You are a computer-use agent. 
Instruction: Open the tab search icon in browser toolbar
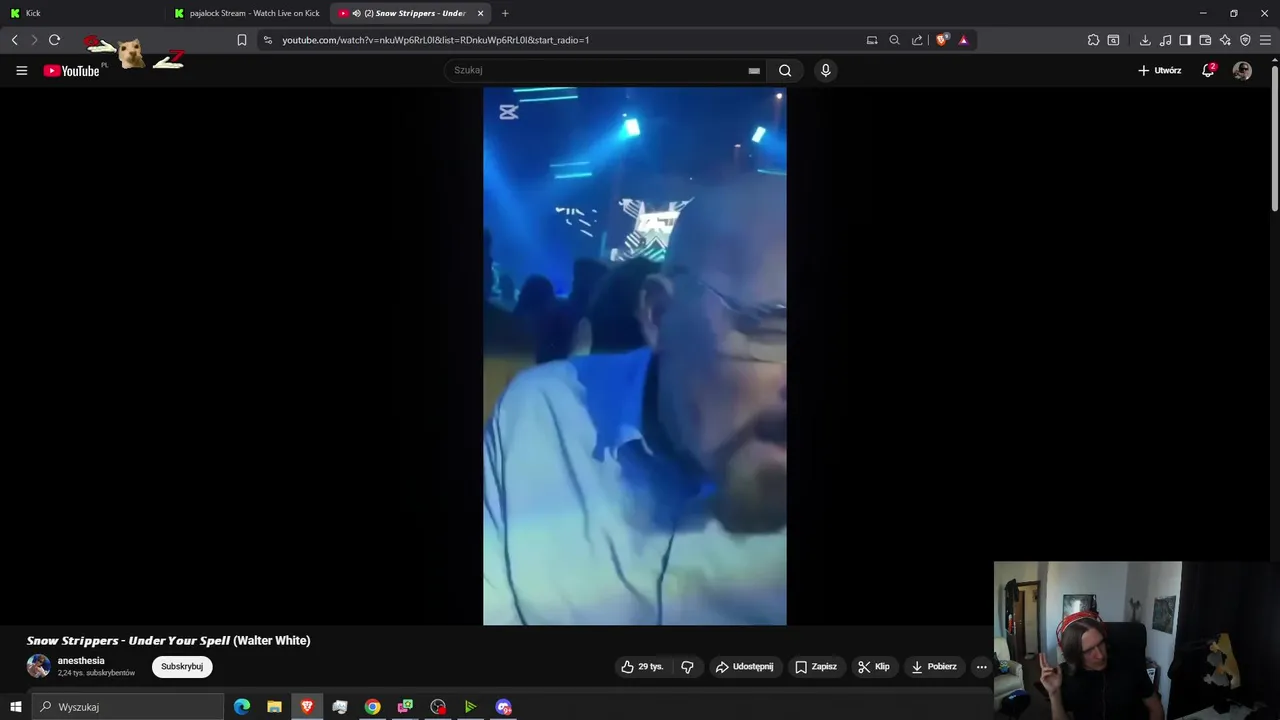tap(1113, 40)
